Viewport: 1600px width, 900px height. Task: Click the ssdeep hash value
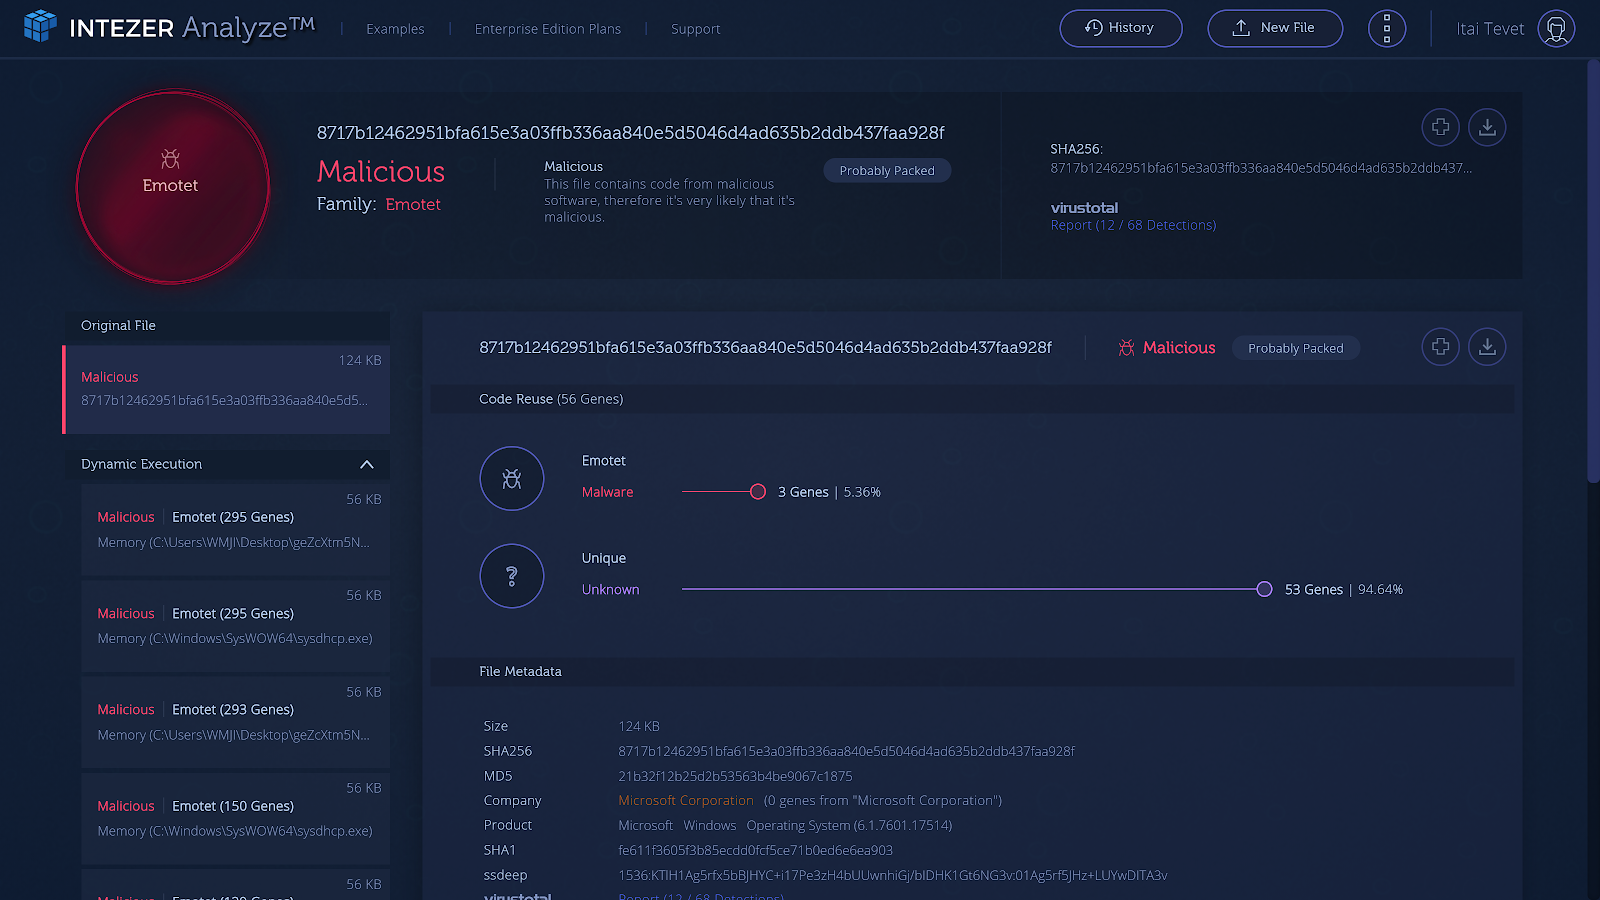pos(893,875)
